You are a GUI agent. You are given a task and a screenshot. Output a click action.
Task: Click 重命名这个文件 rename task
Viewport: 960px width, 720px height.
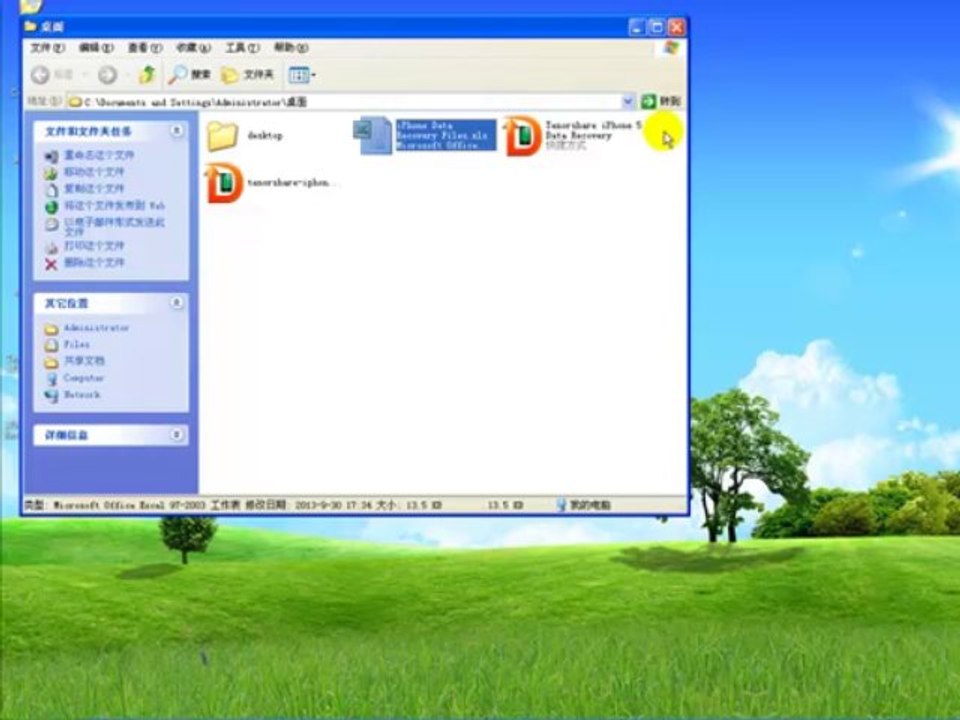pos(89,156)
